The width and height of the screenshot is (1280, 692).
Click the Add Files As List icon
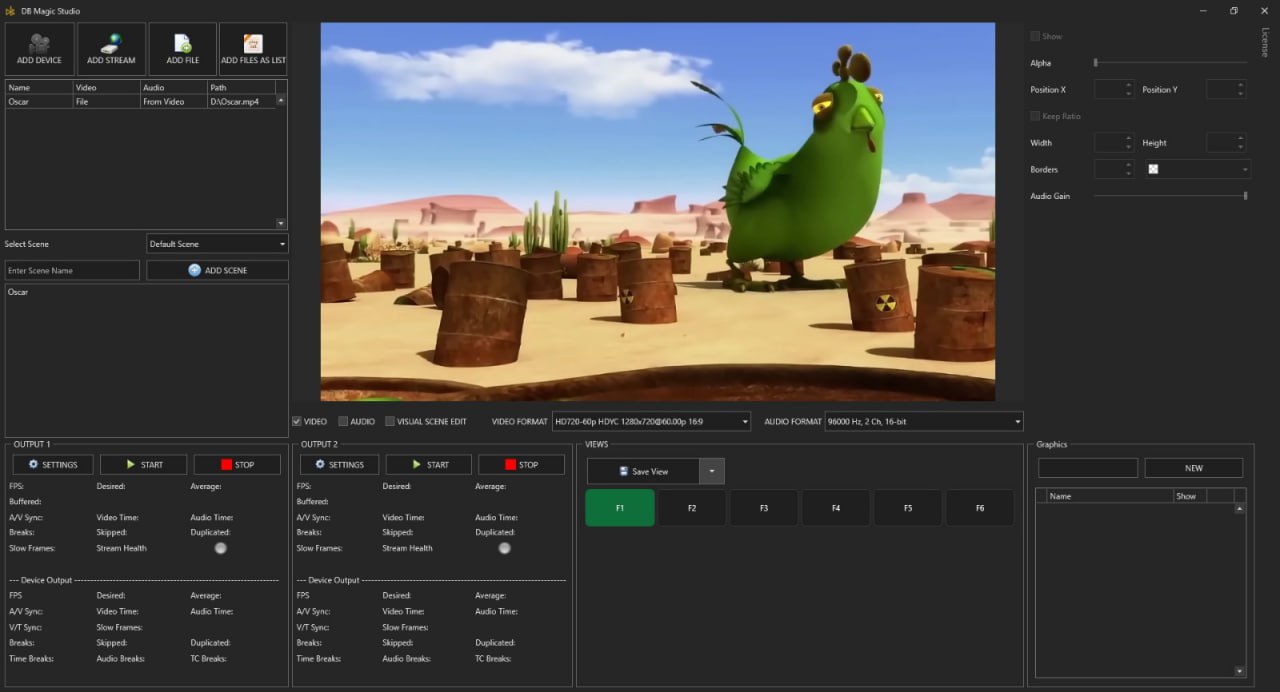point(253,43)
